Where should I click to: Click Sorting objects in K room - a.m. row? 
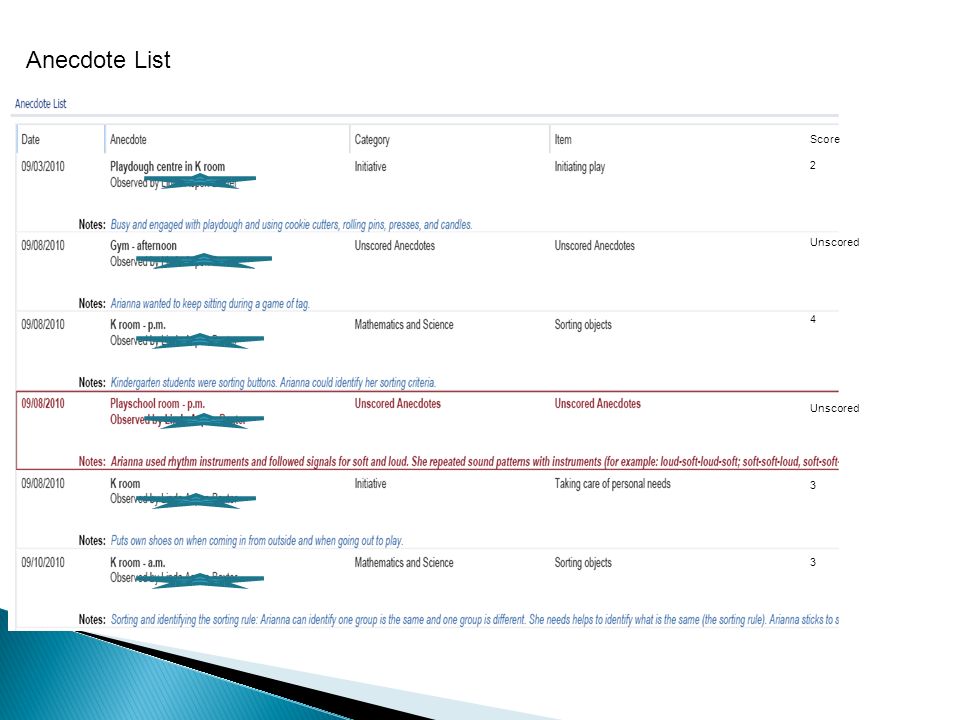click(583, 563)
